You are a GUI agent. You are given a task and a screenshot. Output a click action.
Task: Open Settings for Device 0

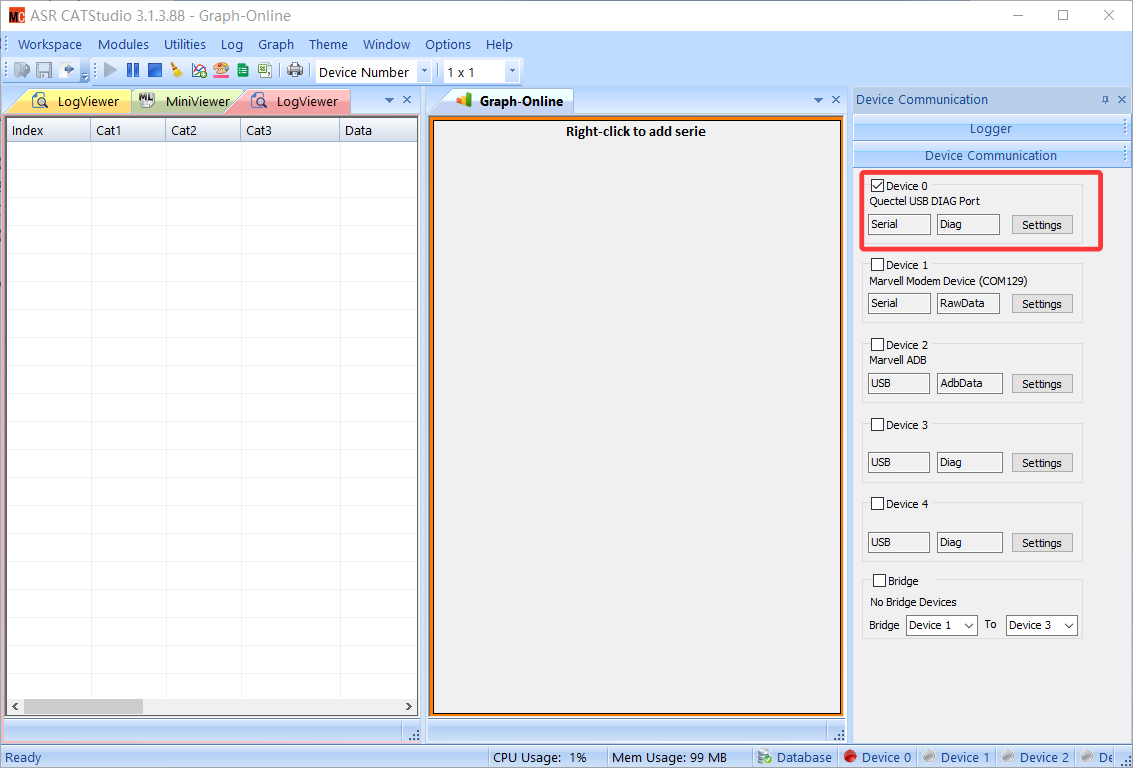tap(1041, 225)
